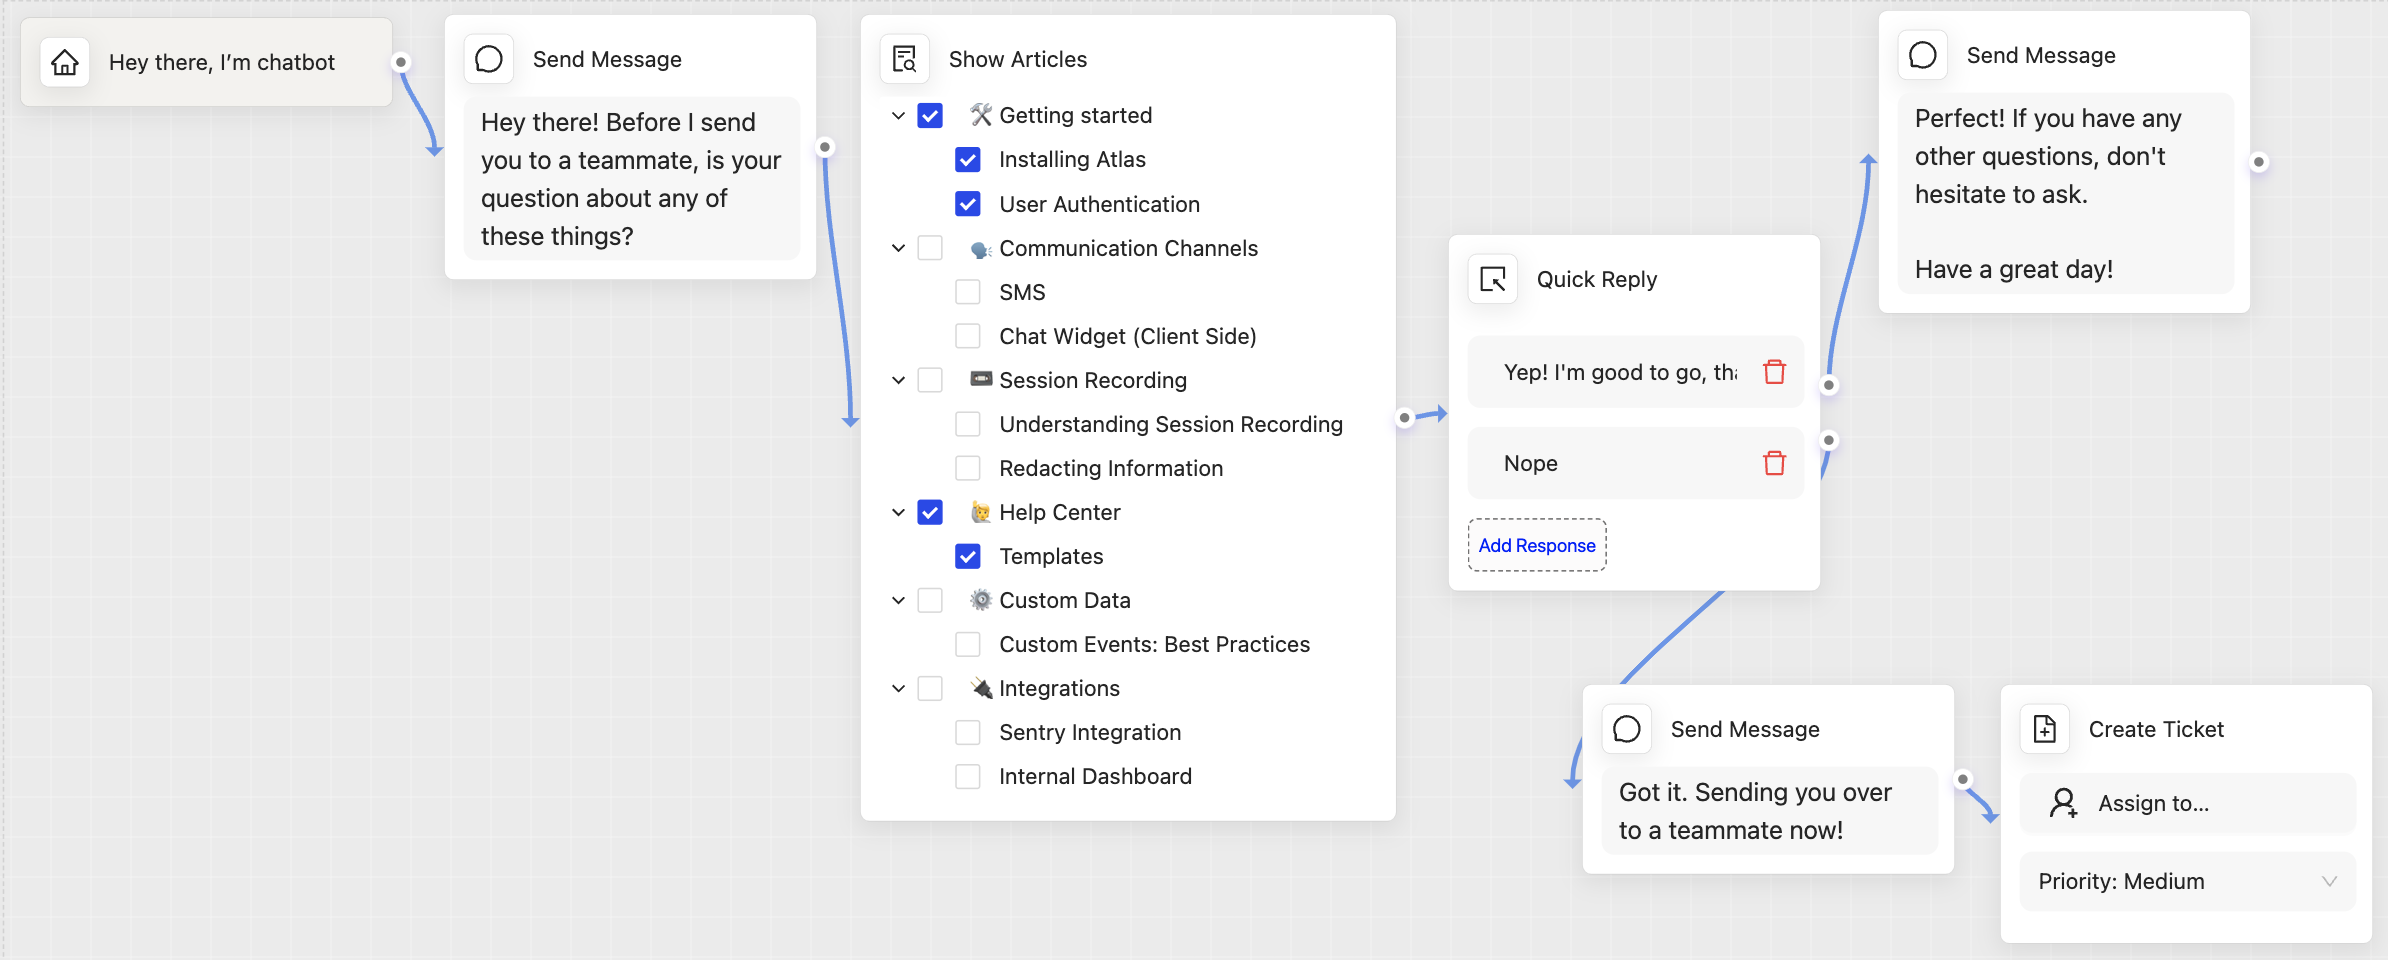Click the Add Response button

[1537, 545]
